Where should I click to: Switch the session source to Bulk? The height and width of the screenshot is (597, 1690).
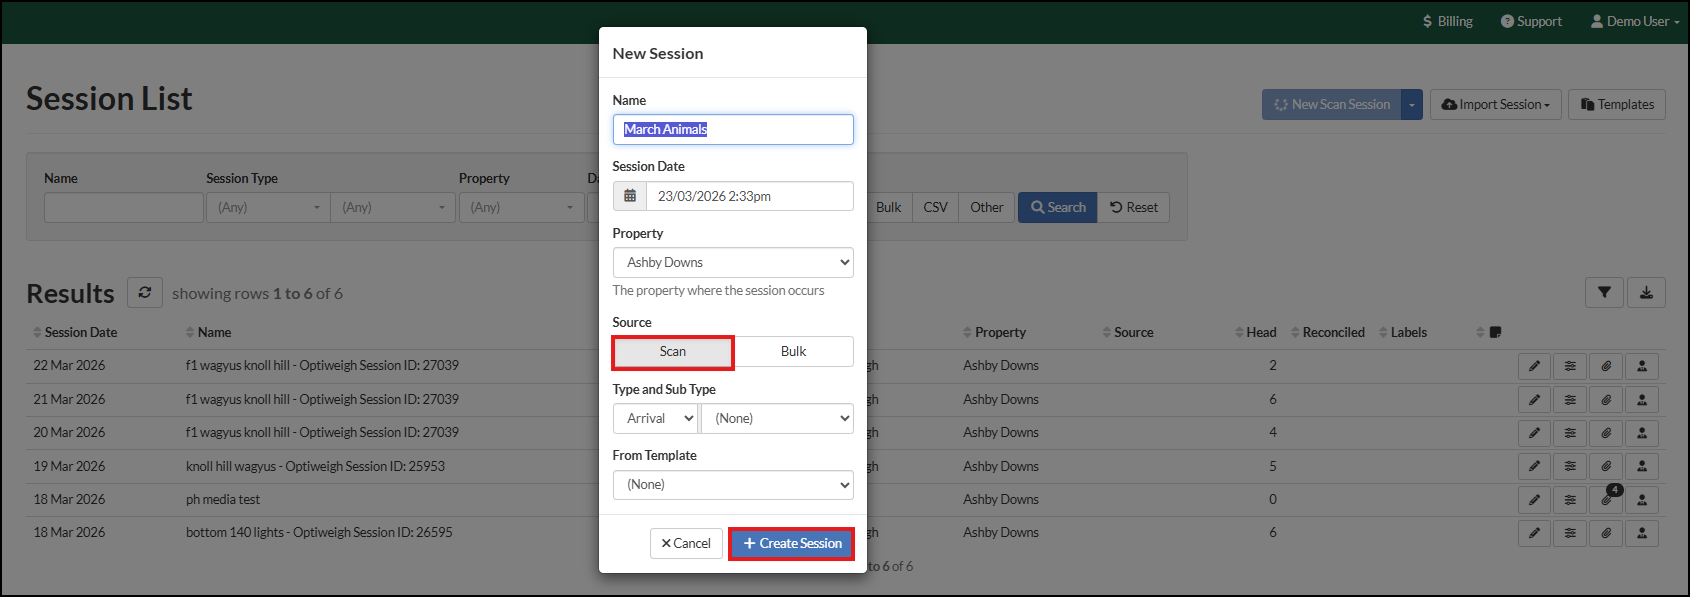click(793, 352)
